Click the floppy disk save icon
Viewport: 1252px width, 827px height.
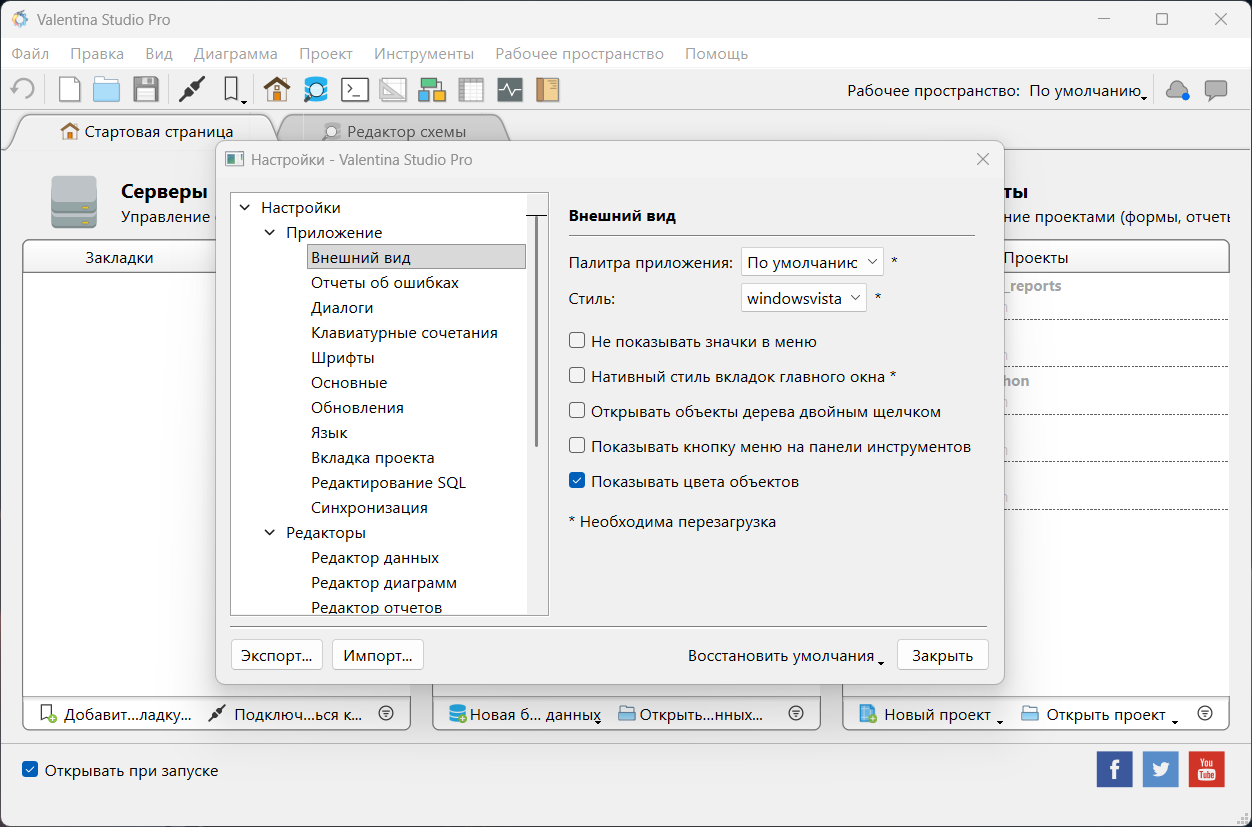(x=147, y=90)
